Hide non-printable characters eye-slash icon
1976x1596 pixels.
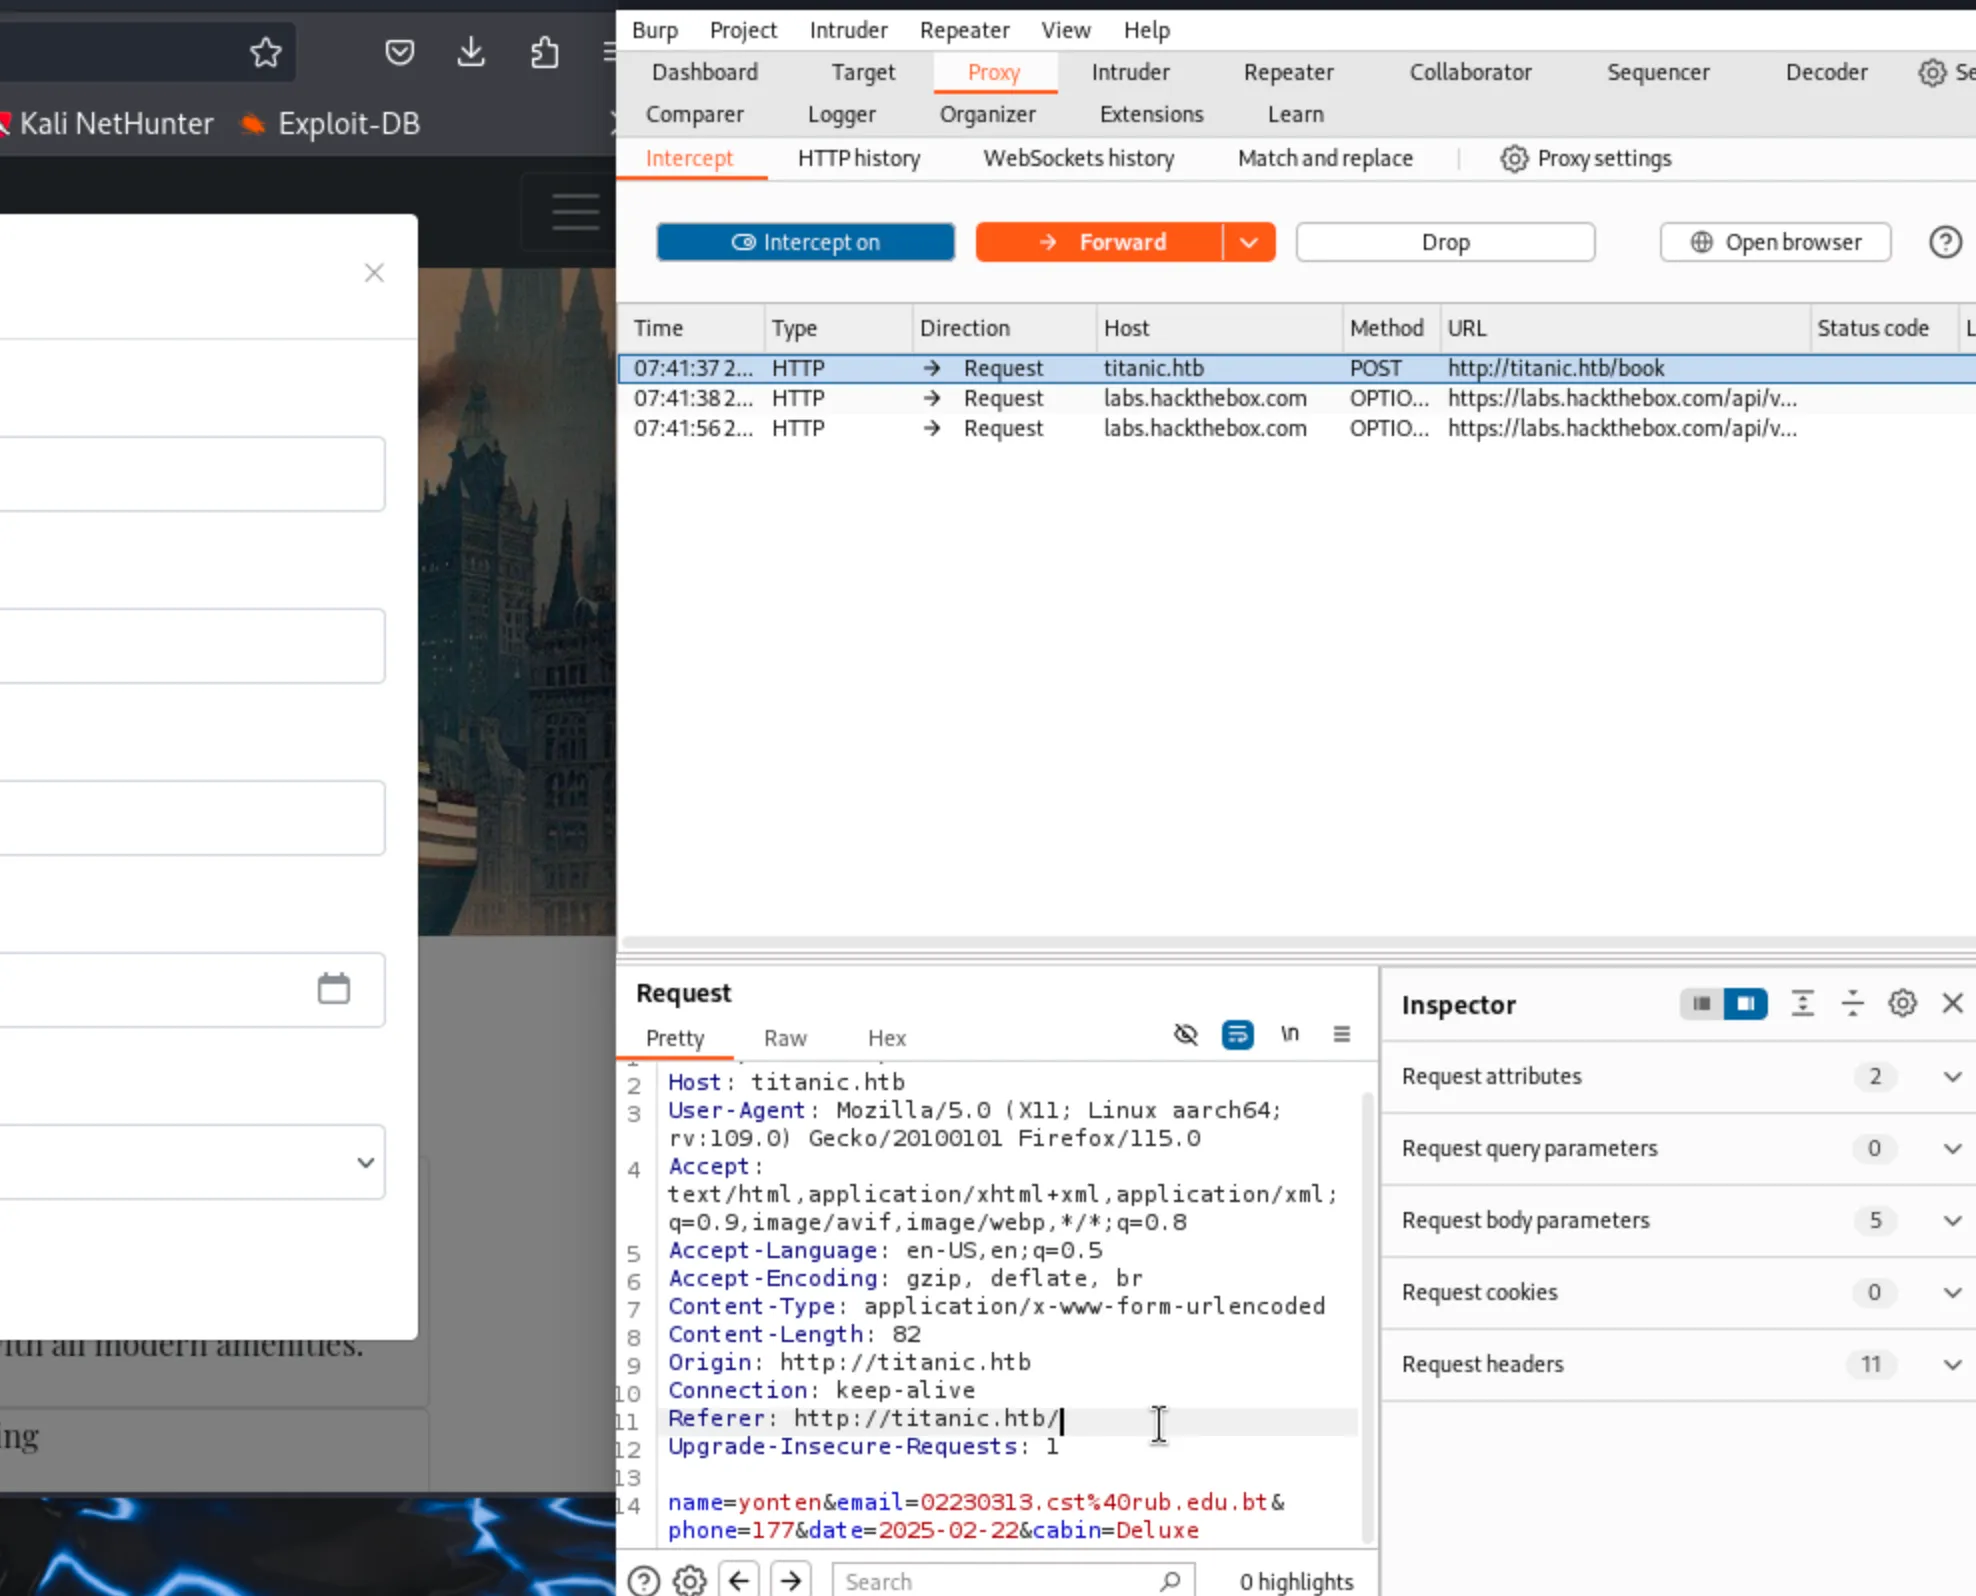[1186, 1034]
